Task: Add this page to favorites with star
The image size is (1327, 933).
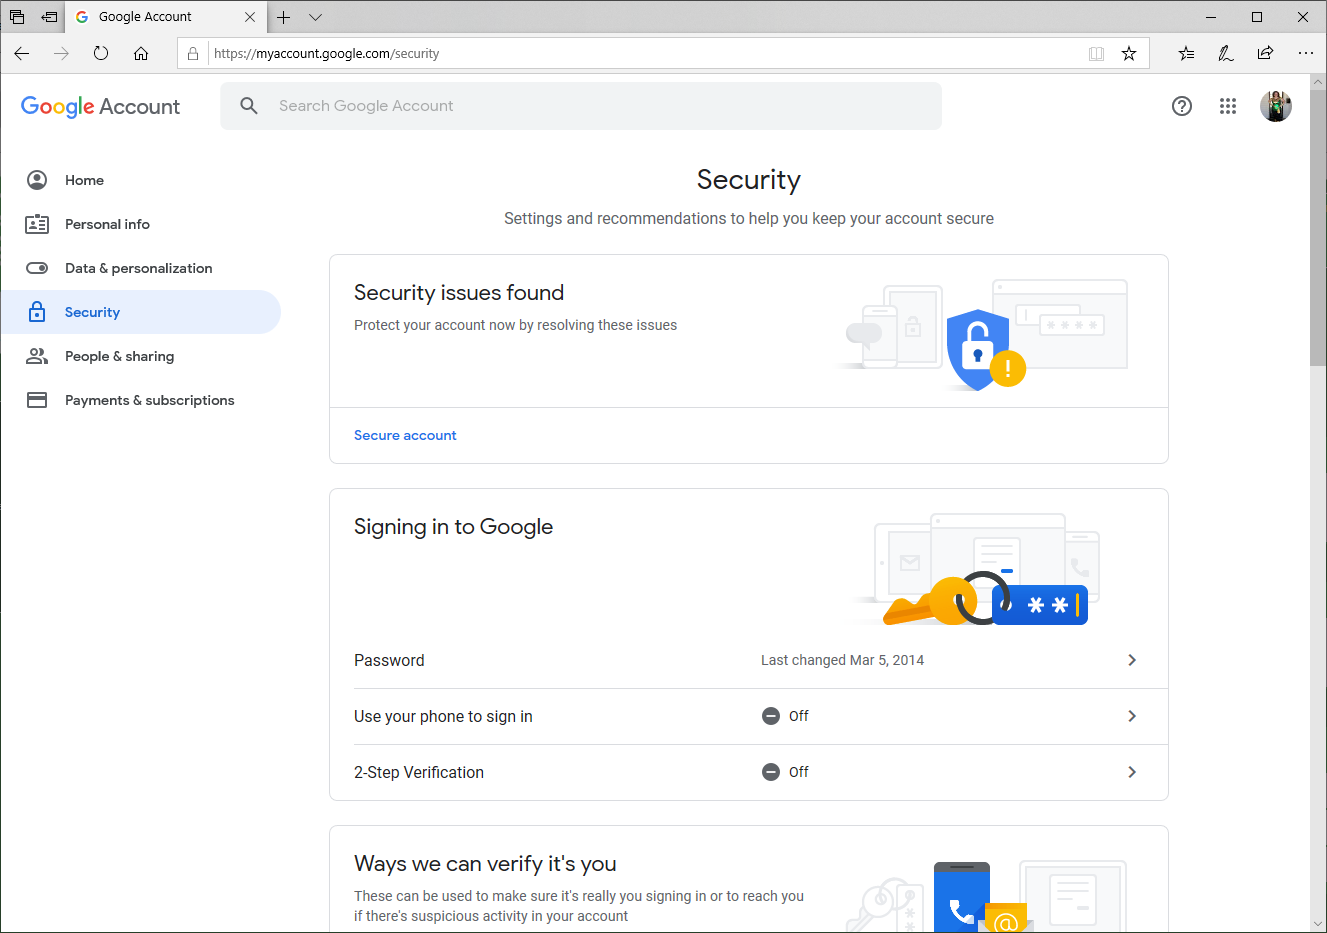Action: [x=1129, y=54]
